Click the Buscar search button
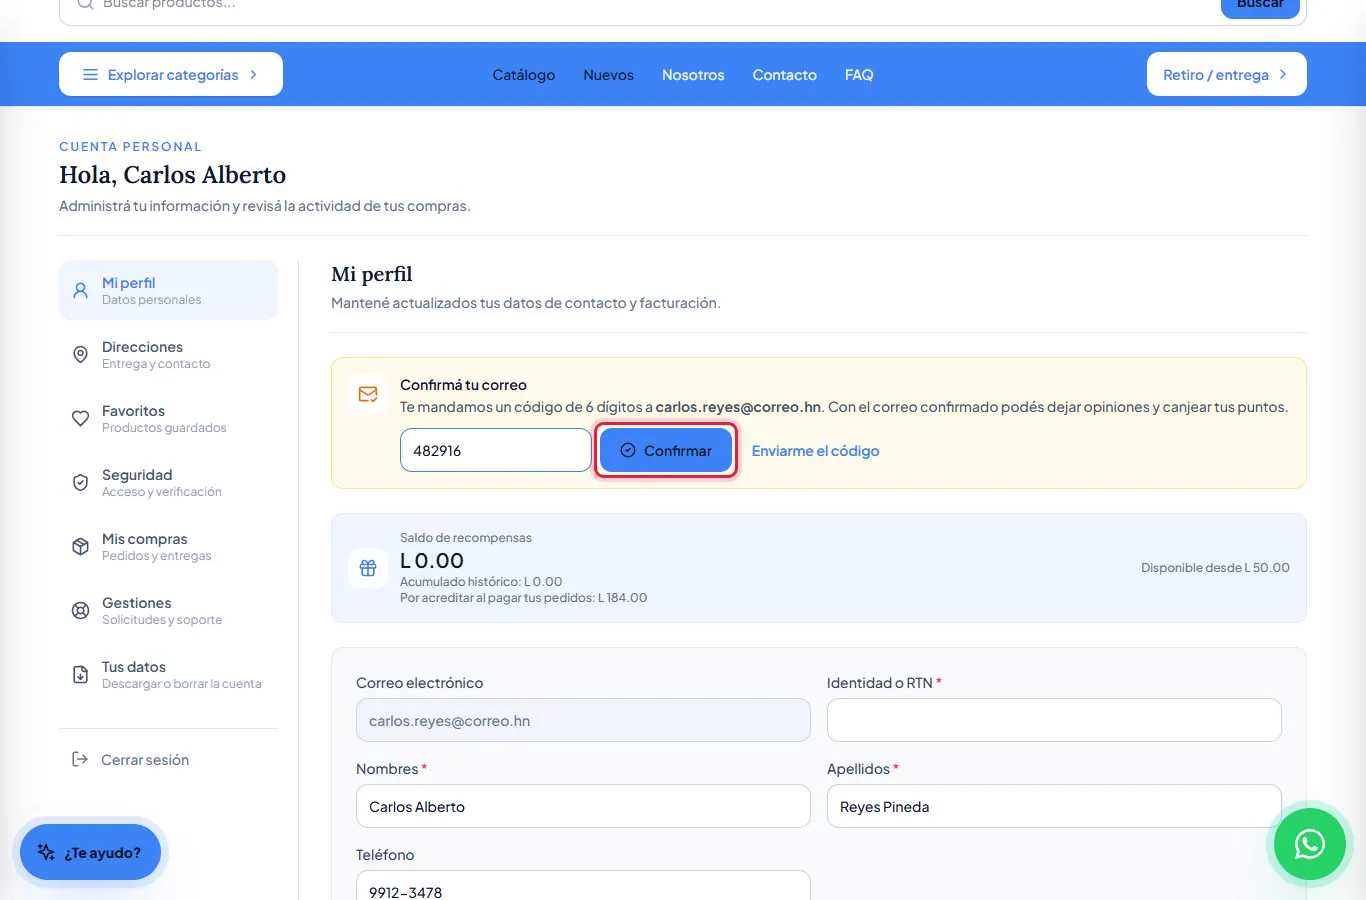Viewport: 1366px width, 900px height. click(1260, 6)
